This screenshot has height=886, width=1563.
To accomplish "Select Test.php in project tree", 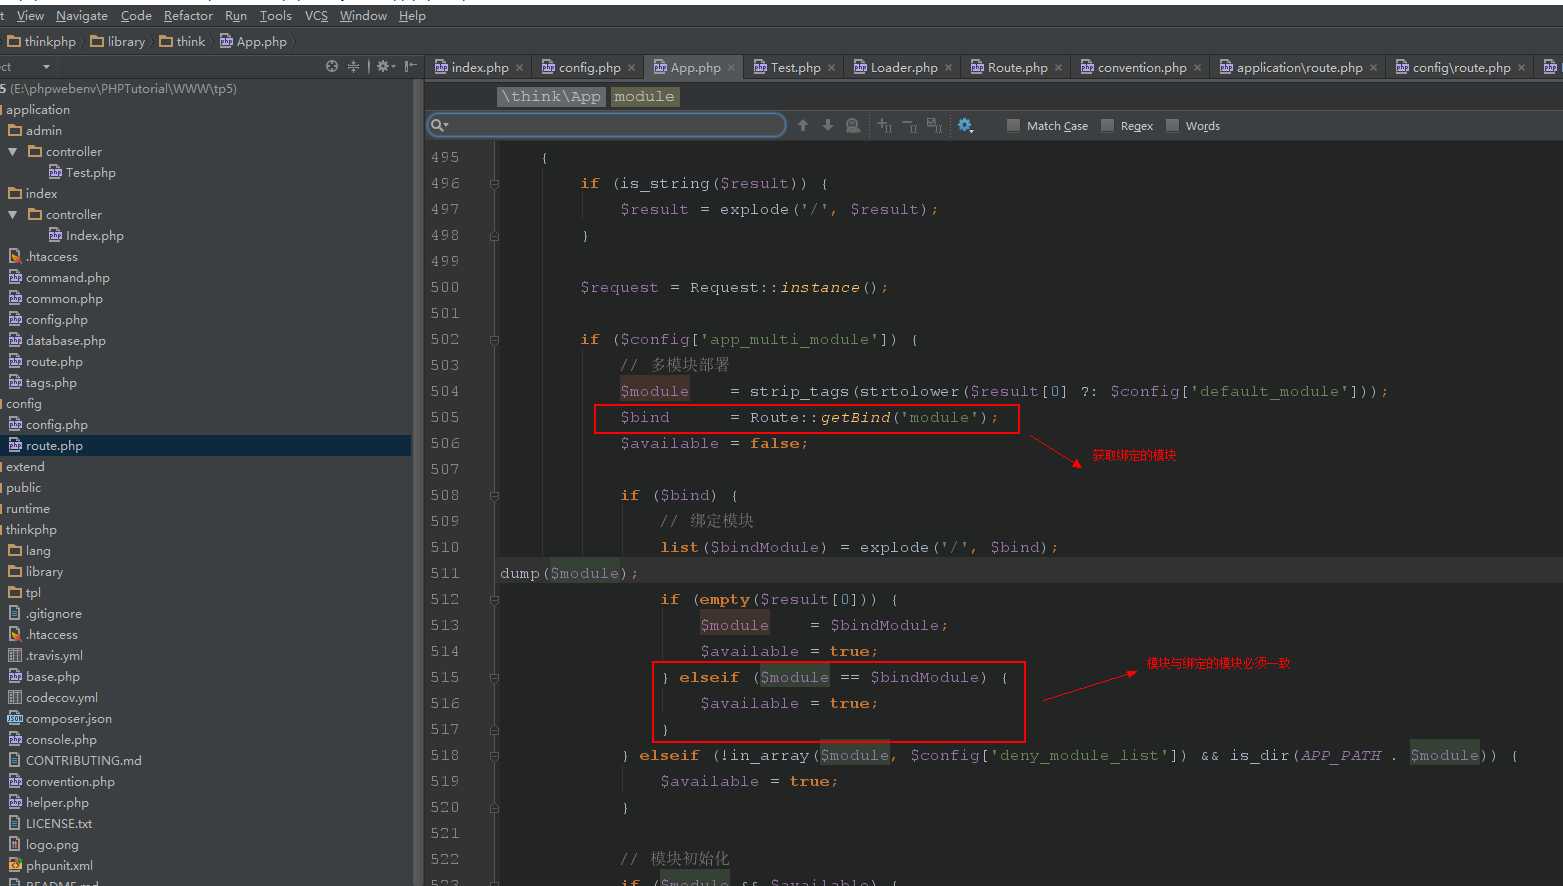I will [x=82, y=173].
